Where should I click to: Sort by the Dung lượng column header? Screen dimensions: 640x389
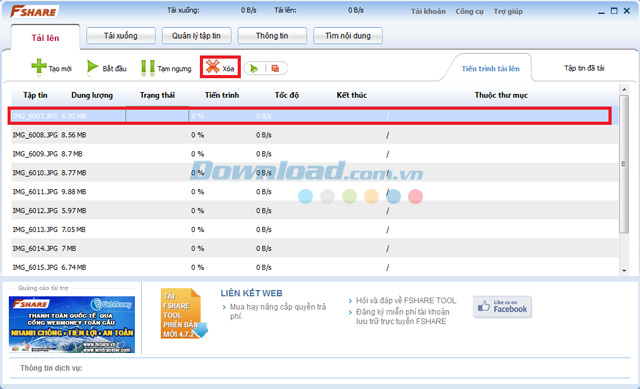click(x=92, y=95)
